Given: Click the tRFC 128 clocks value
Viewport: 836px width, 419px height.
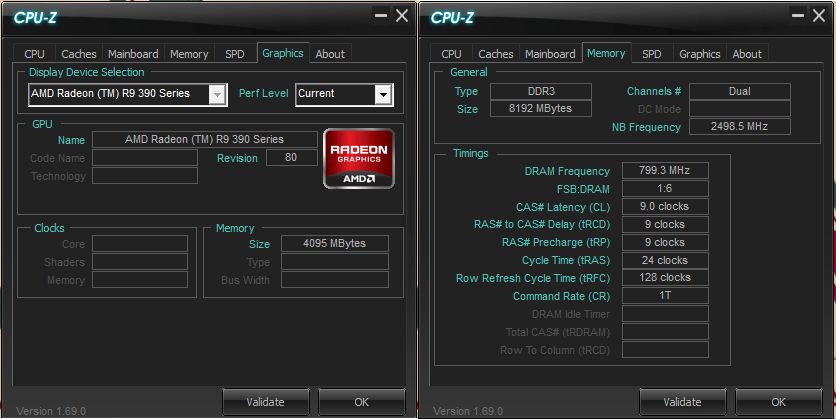Looking at the screenshot, I should pos(665,278).
